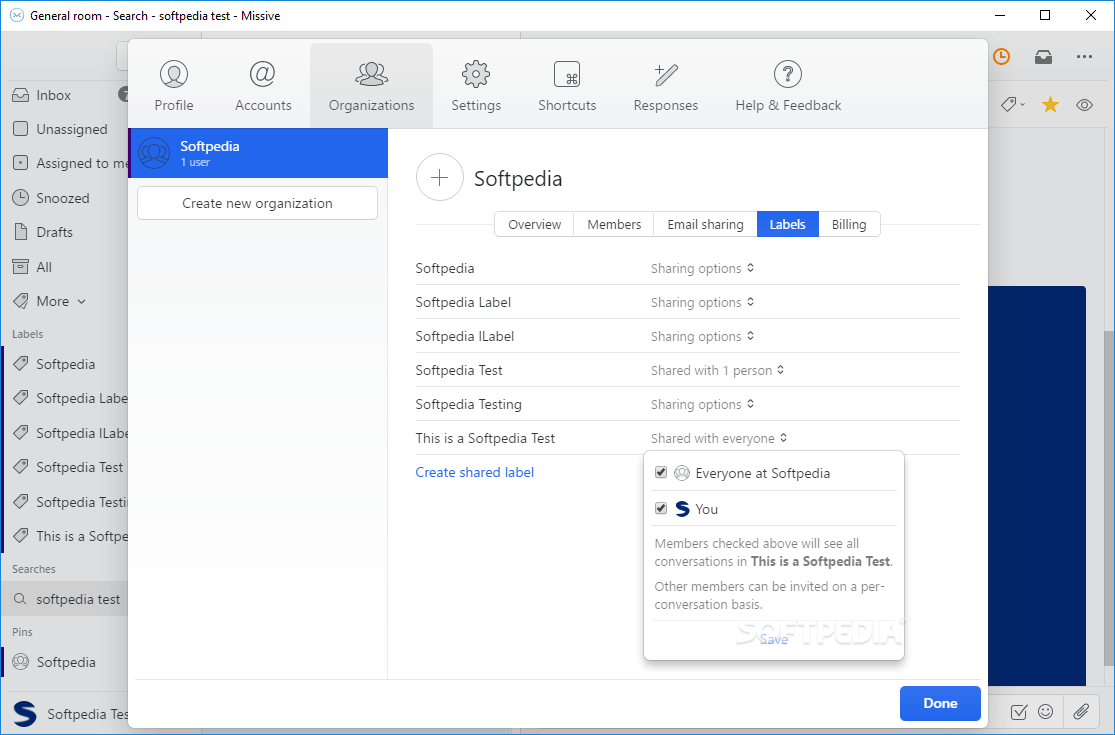Open the Accounts section
This screenshot has height=735, width=1115.
[x=263, y=86]
